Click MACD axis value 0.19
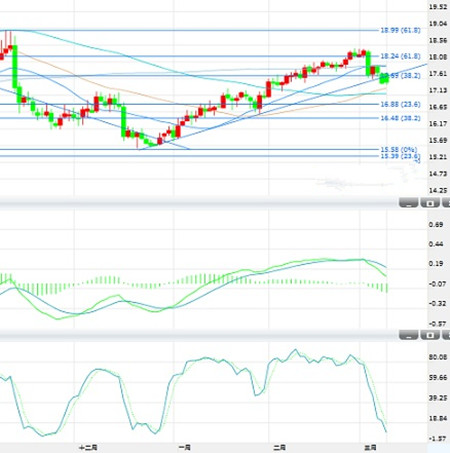450x453 pixels. tap(436, 264)
